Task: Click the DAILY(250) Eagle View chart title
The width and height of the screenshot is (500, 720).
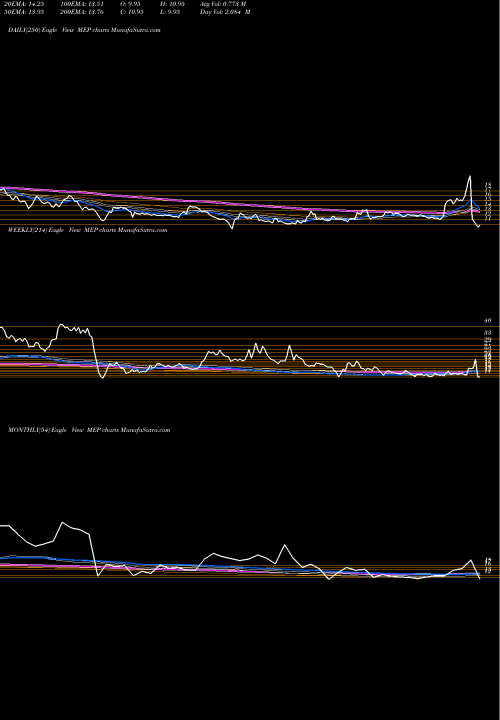Action: (x=84, y=30)
